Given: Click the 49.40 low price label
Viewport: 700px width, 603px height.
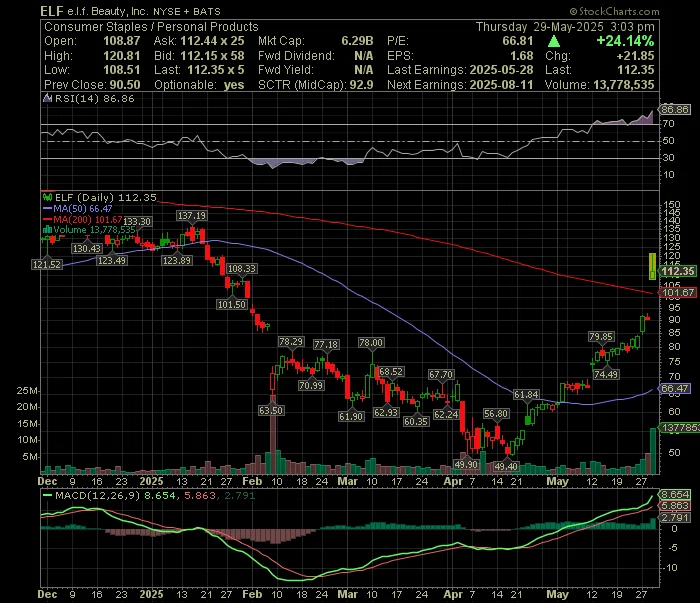Looking at the screenshot, I should tap(506, 467).
